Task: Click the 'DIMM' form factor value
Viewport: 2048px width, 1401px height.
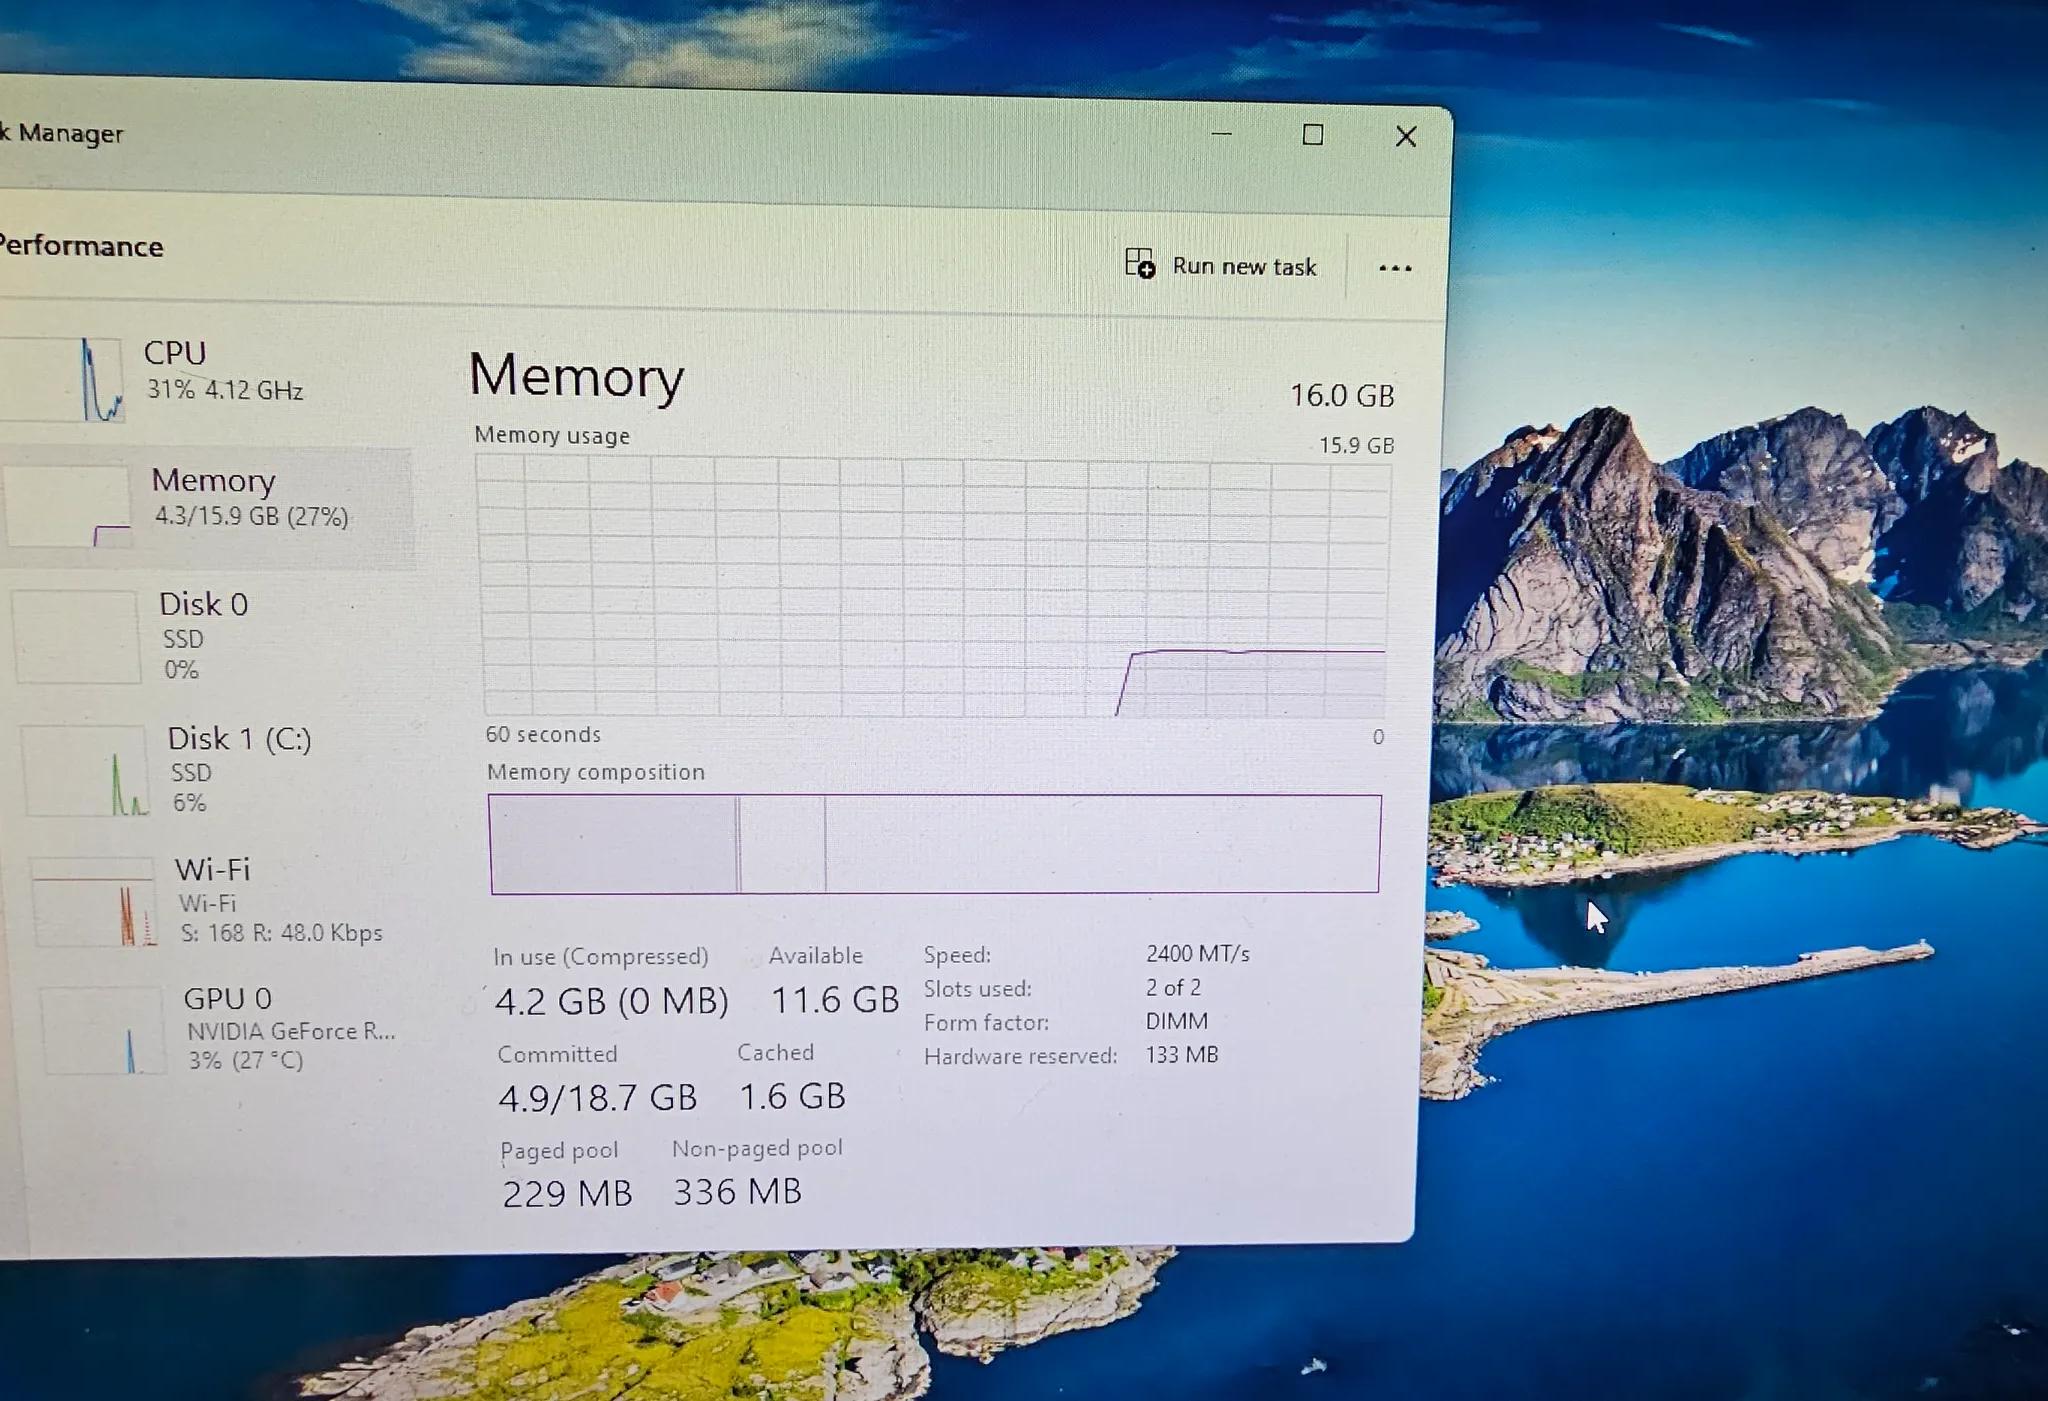Action: coord(1177,1021)
